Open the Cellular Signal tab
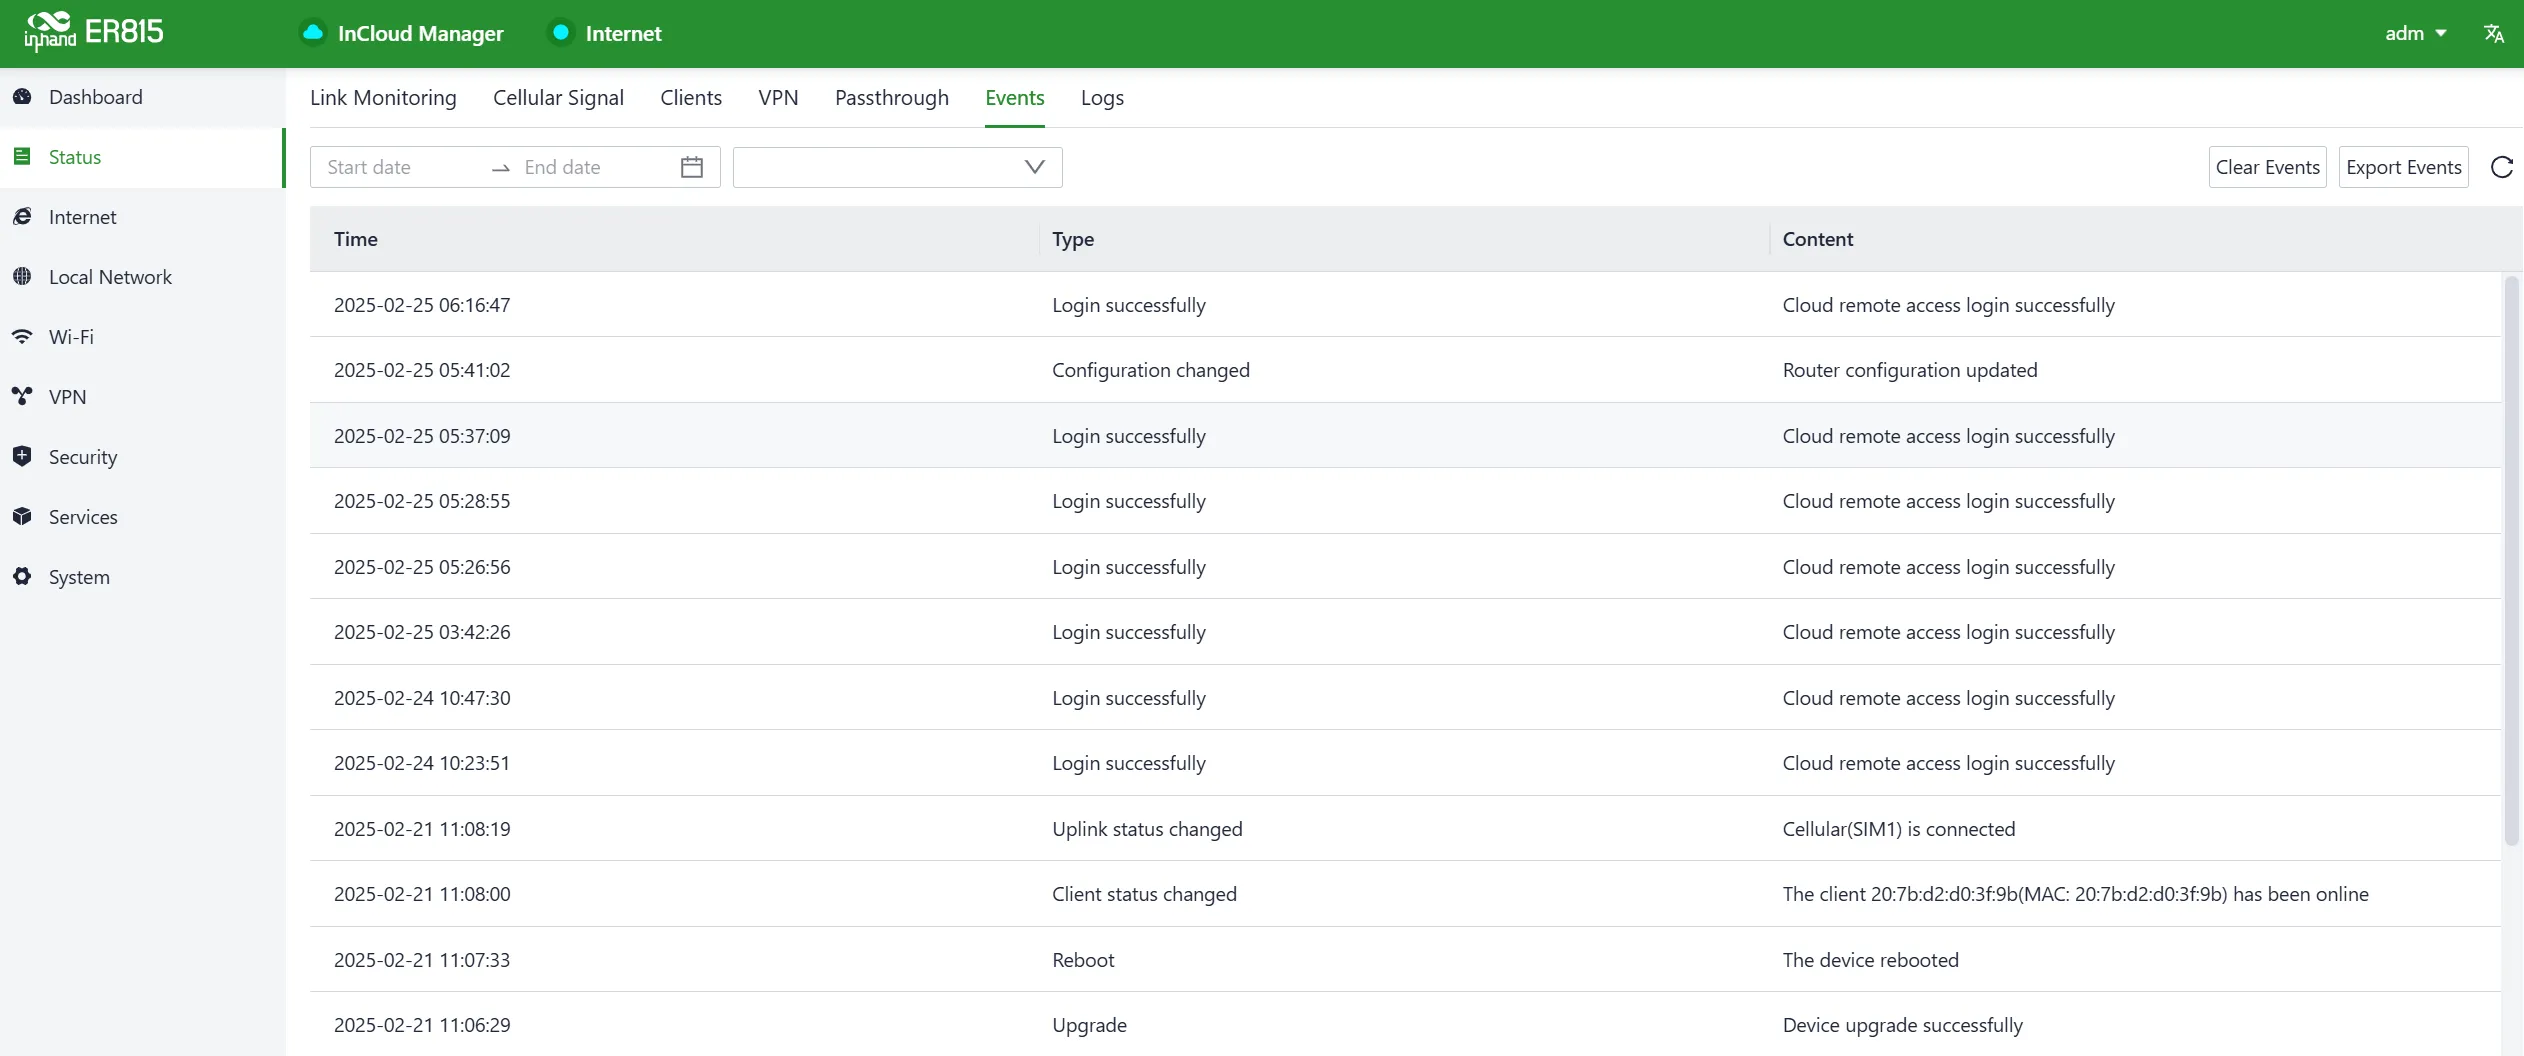2524x1056 pixels. point(558,98)
